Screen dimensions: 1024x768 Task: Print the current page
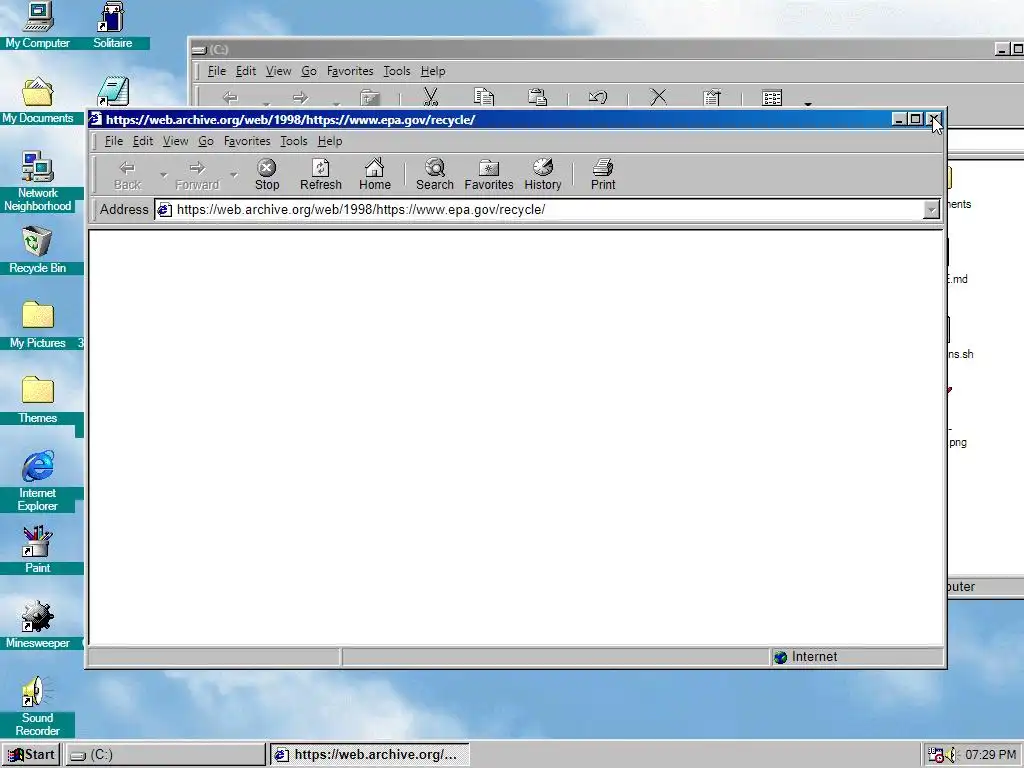pos(603,174)
